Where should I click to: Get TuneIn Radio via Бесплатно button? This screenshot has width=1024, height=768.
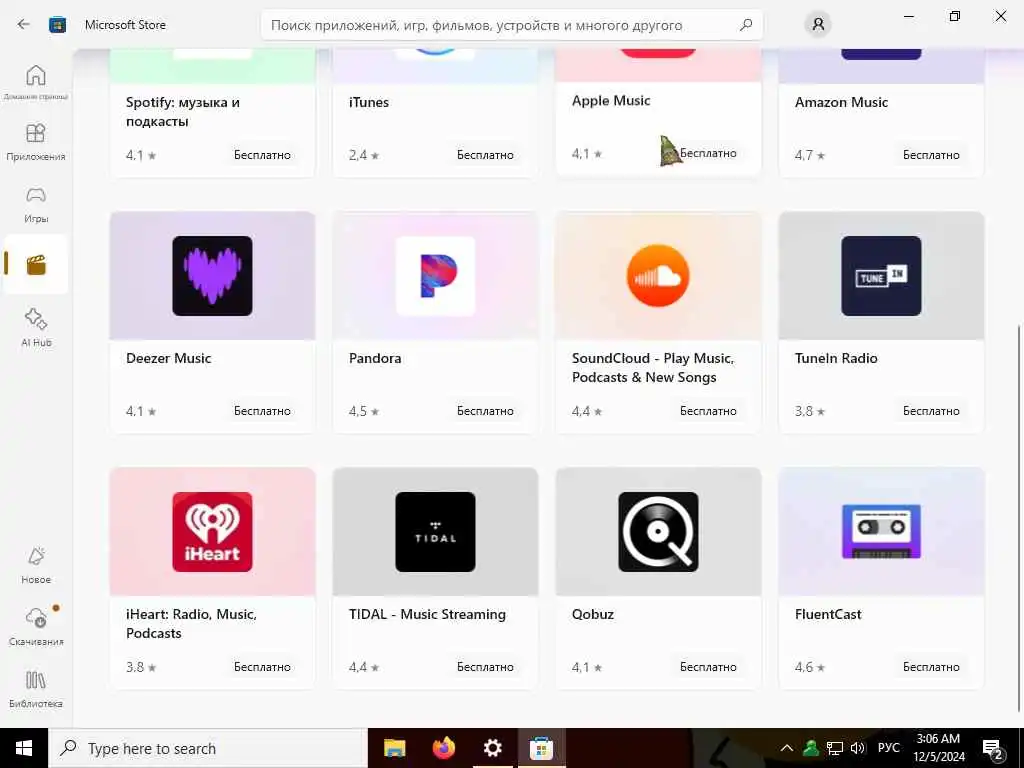pos(931,411)
